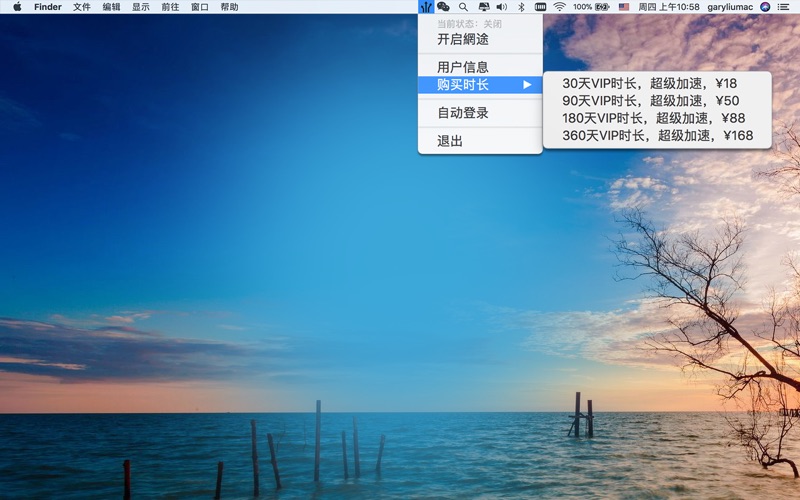Screen dimensions: 800x500
Task: Click the display mirroring monitor icon
Action: coord(483,7)
